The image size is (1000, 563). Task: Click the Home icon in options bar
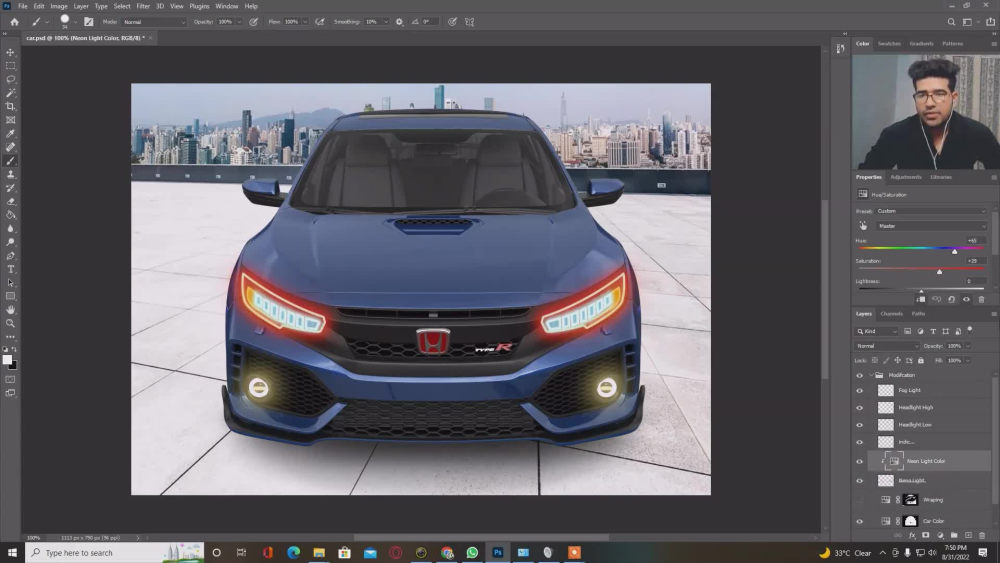(x=14, y=22)
